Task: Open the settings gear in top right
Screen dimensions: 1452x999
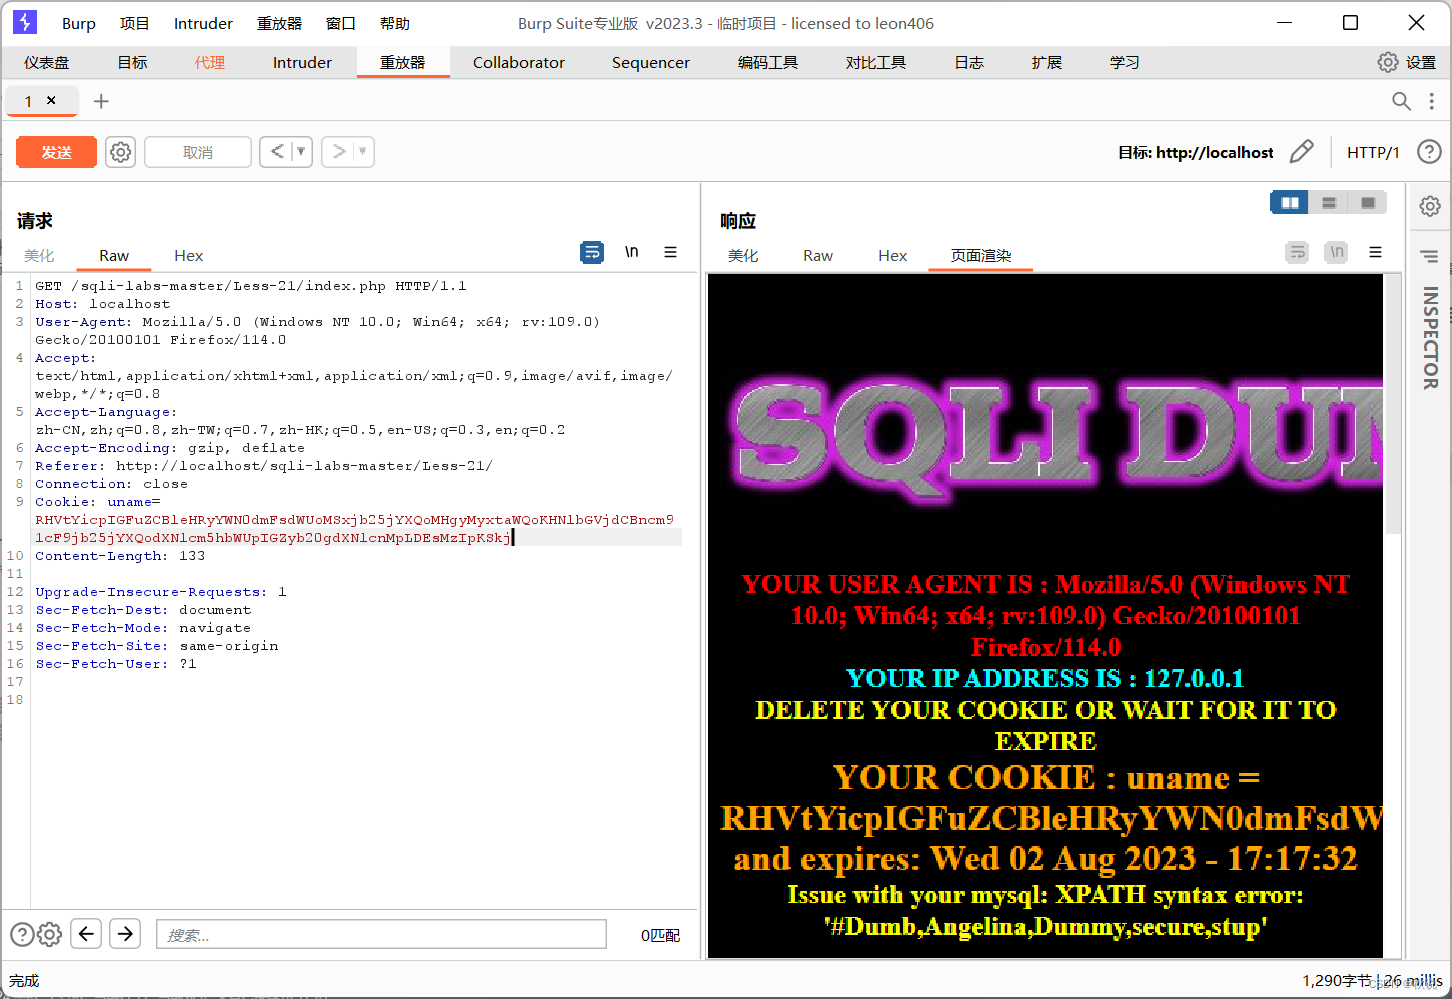Action: pyautogui.click(x=1388, y=62)
